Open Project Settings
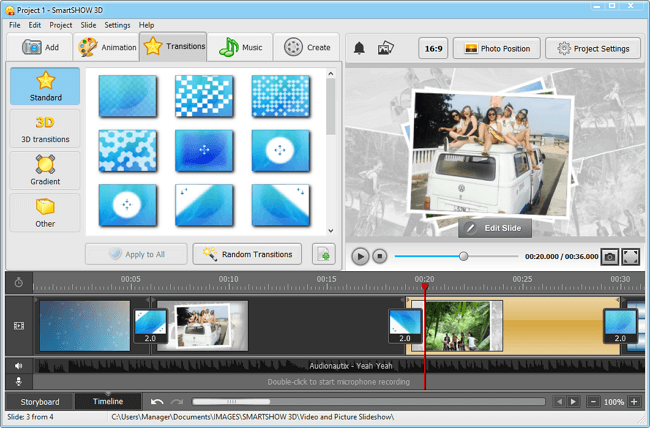The height and width of the screenshot is (428, 650). coord(593,49)
